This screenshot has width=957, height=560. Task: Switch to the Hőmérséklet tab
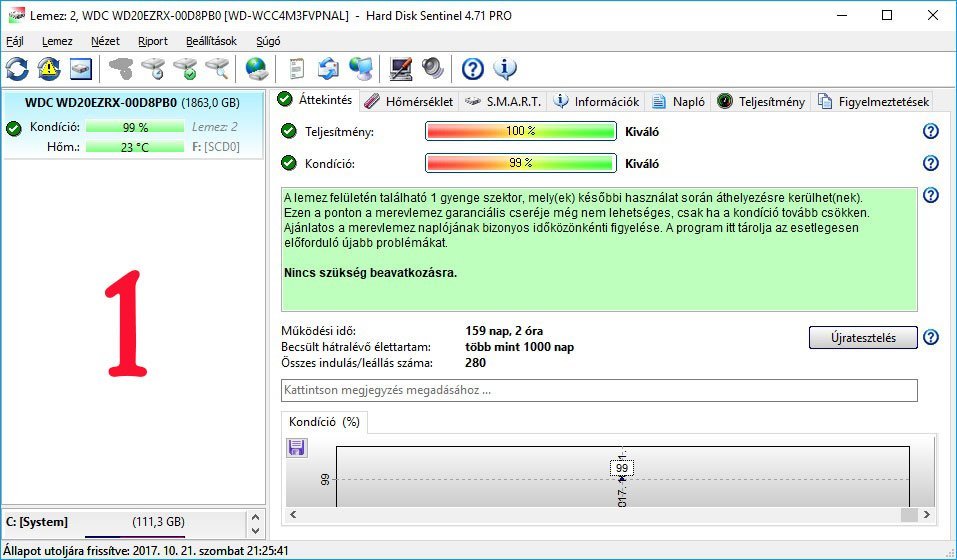click(x=408, y=102)
